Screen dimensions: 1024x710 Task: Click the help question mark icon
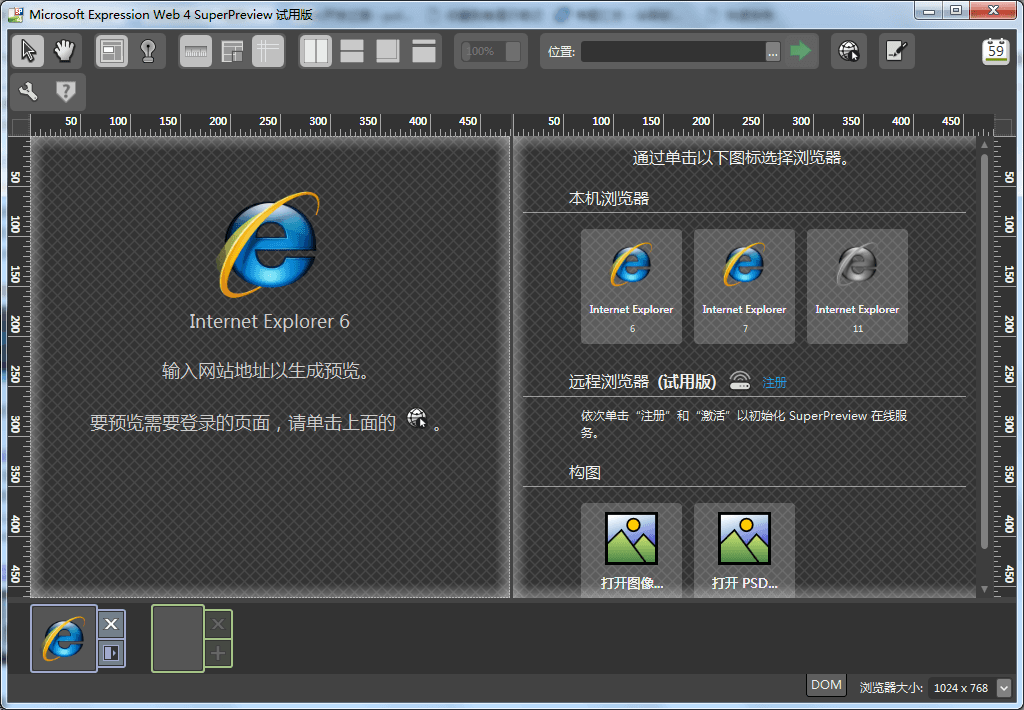pyautogui.click(x=66, y=90)
